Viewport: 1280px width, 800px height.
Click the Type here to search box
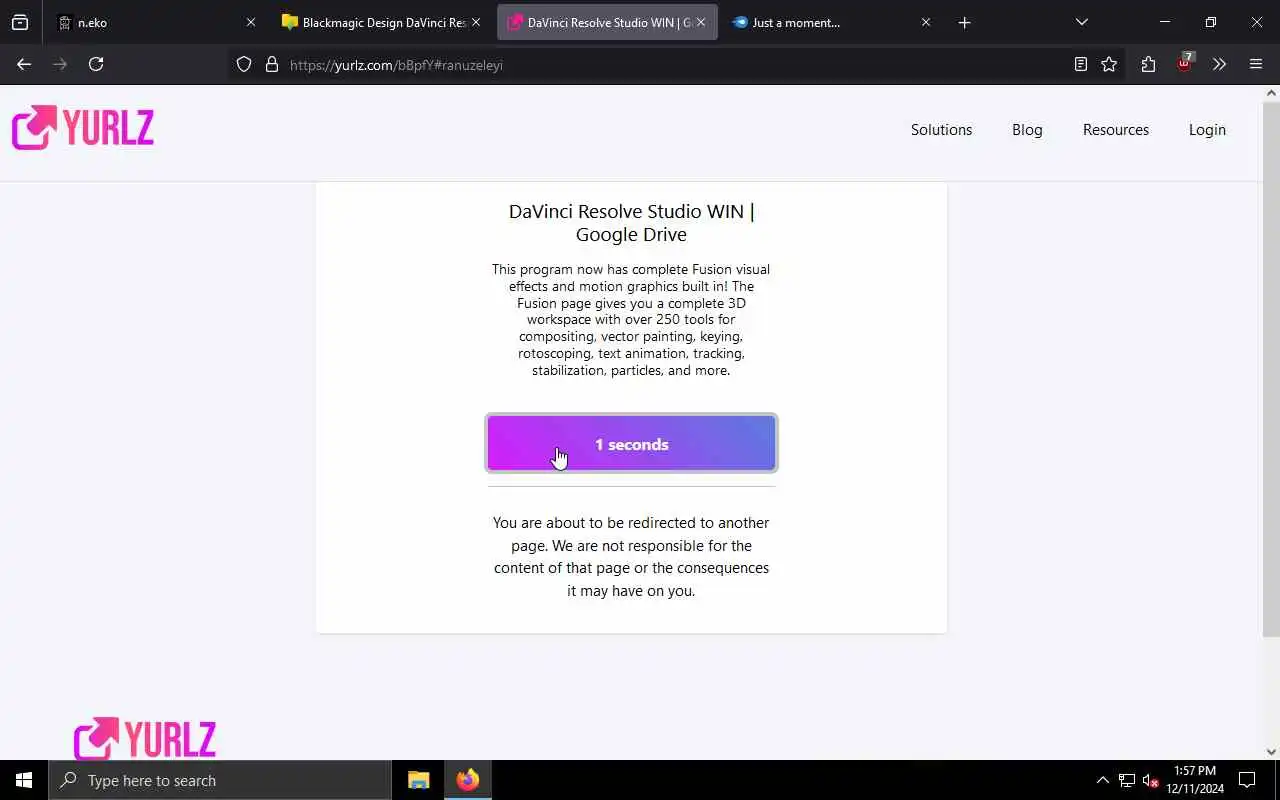220,780
